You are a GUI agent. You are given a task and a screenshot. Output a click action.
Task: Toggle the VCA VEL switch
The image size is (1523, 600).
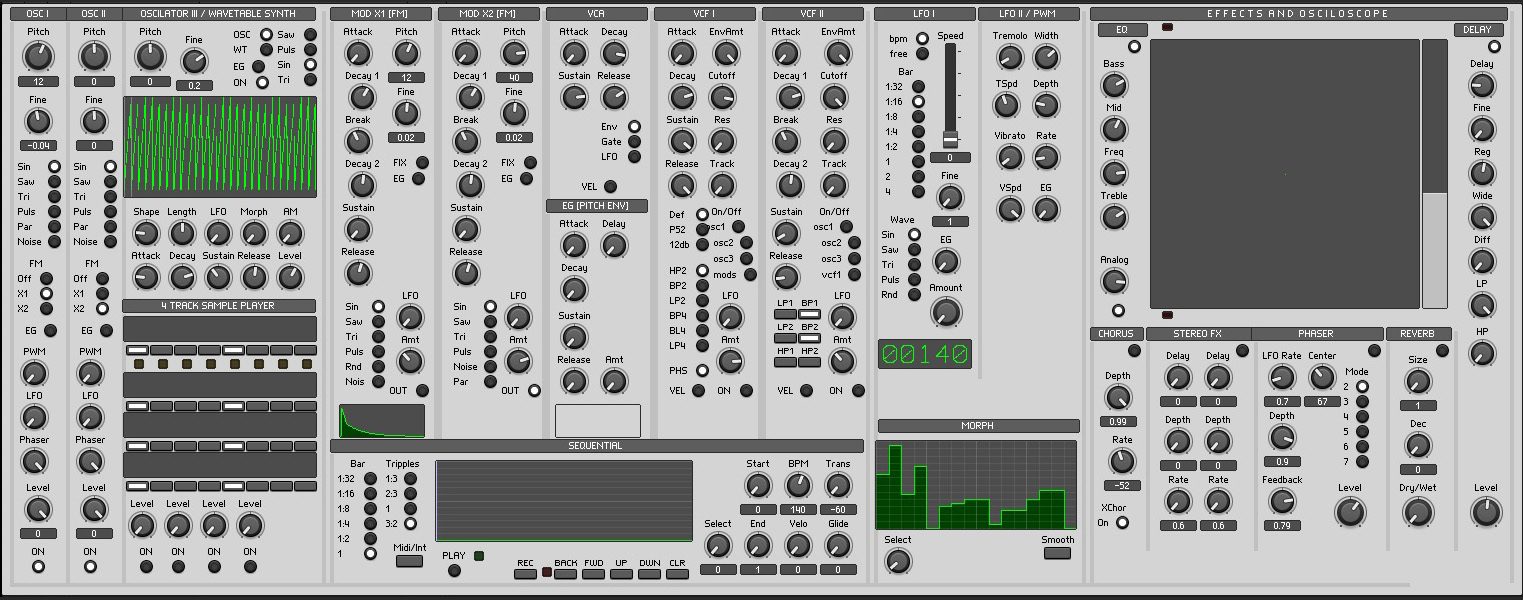pyautogui.click(x=610, y=186)
